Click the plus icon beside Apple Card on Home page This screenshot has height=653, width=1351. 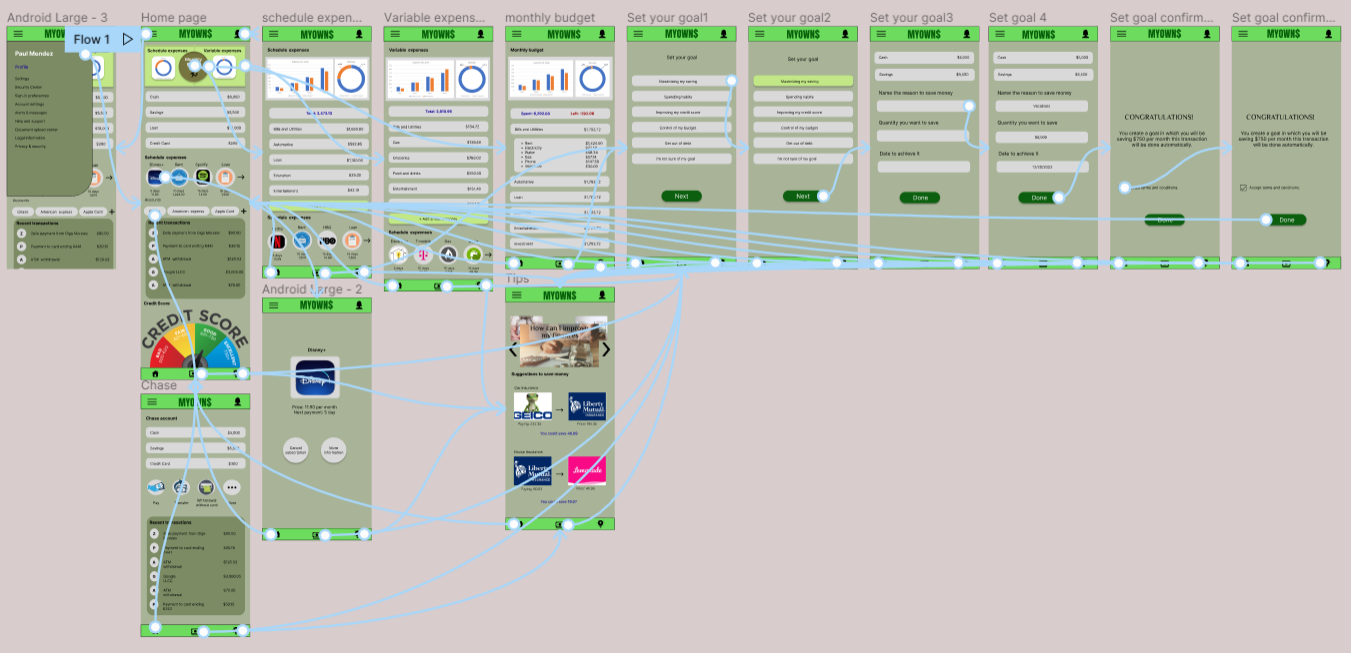(x=242, y=211)
